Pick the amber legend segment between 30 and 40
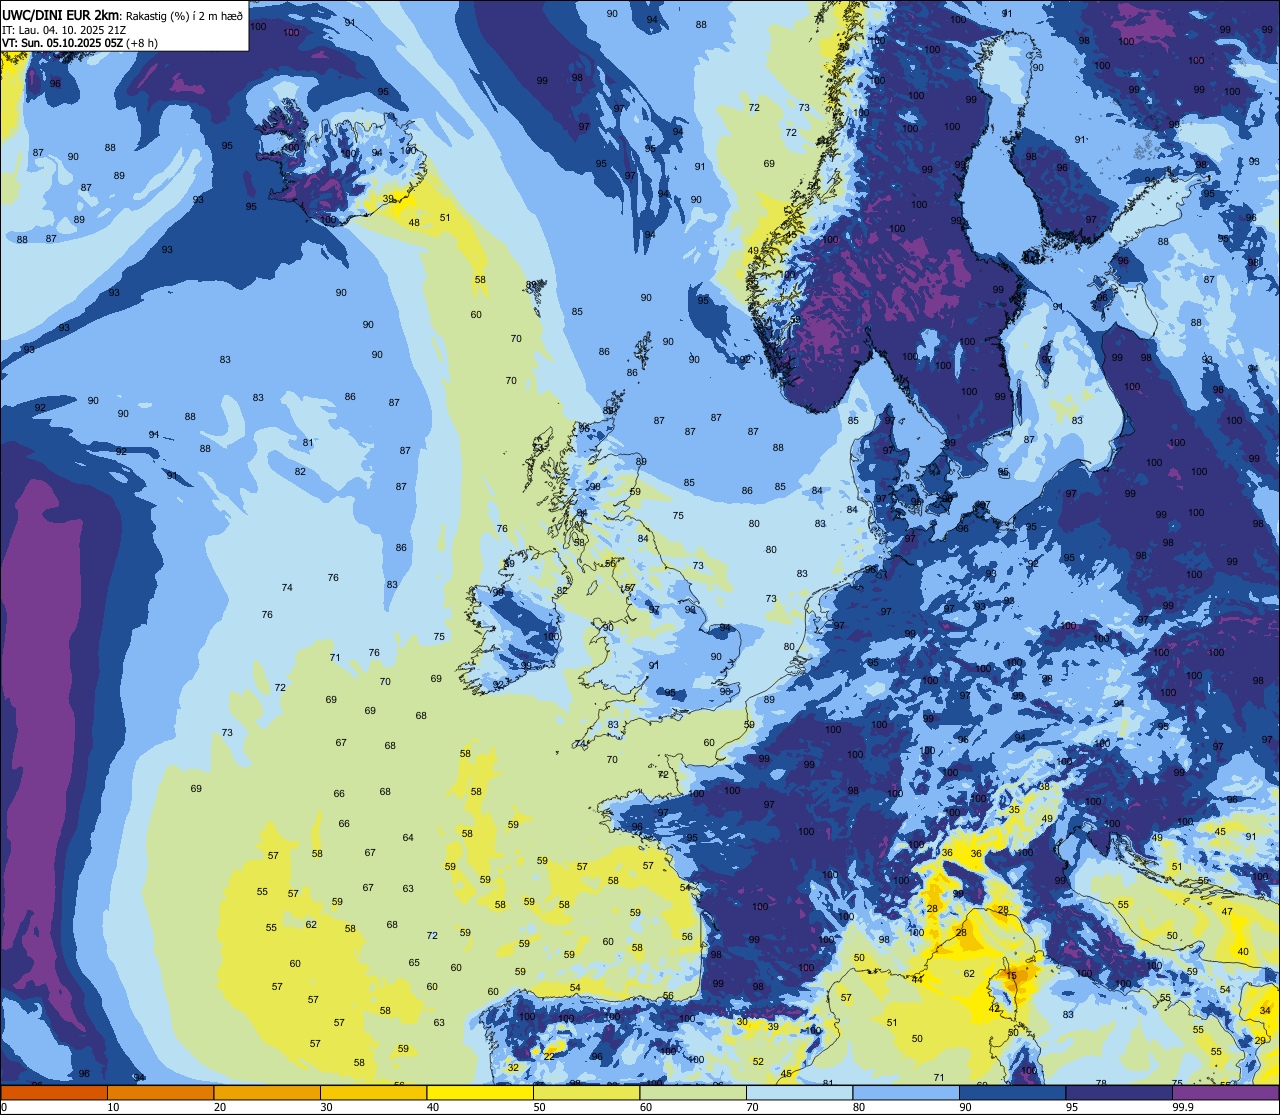Screen dimensions: 1280x1115 tap(373, 1092)
